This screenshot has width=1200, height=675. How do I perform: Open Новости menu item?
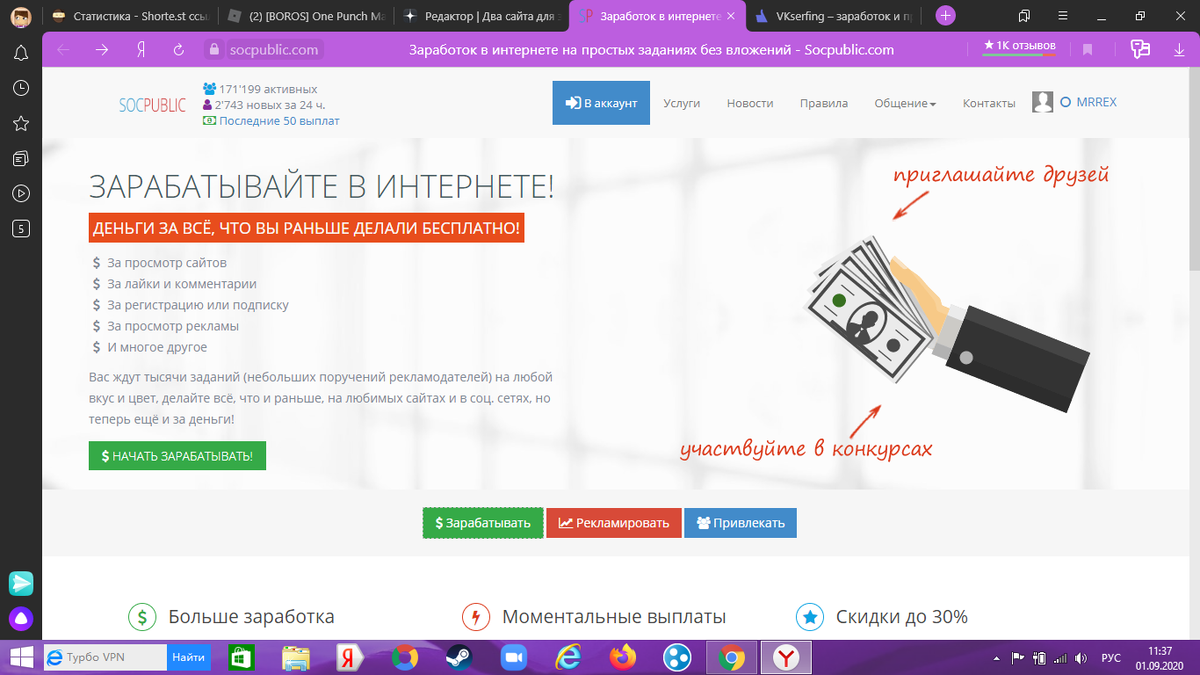(x=750, y=103)
